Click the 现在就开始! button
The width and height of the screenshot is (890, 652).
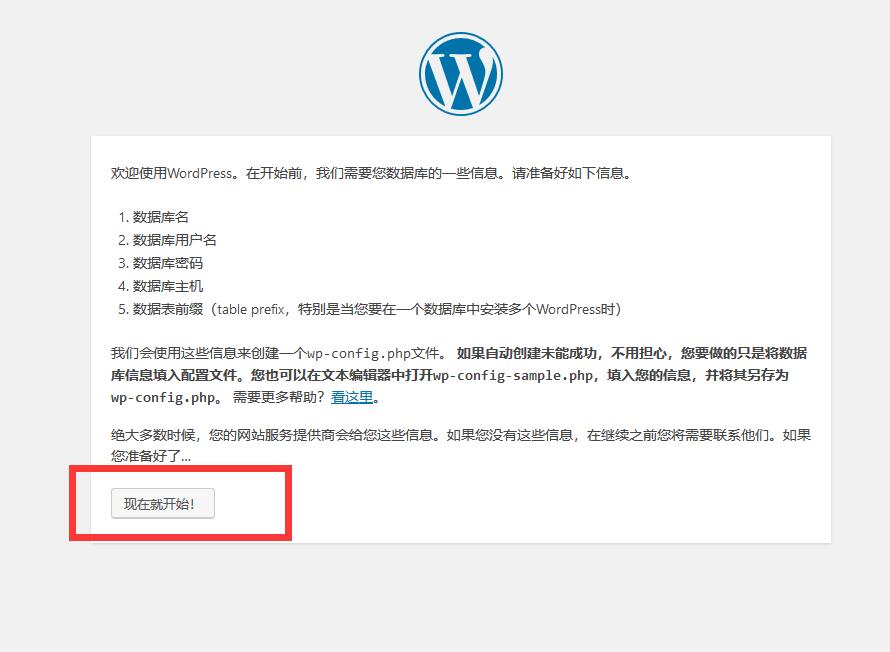(163, 503)
